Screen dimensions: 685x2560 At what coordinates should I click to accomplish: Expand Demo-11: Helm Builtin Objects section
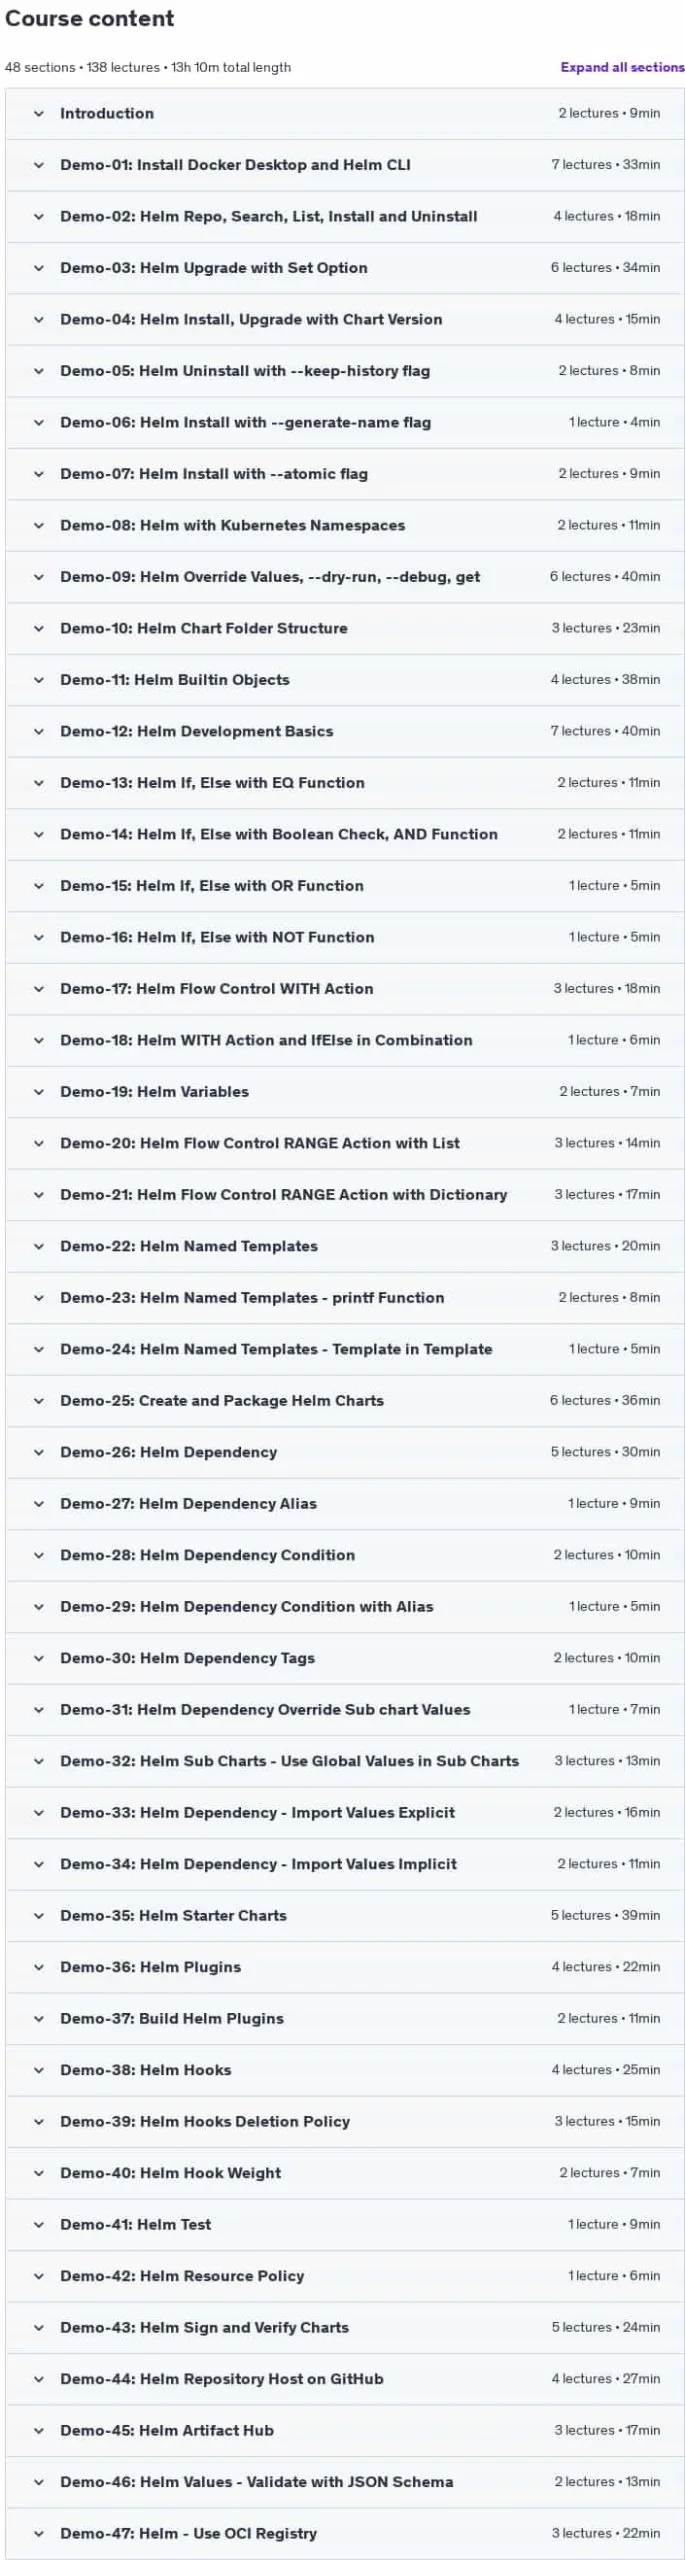(x=345, y=680)
